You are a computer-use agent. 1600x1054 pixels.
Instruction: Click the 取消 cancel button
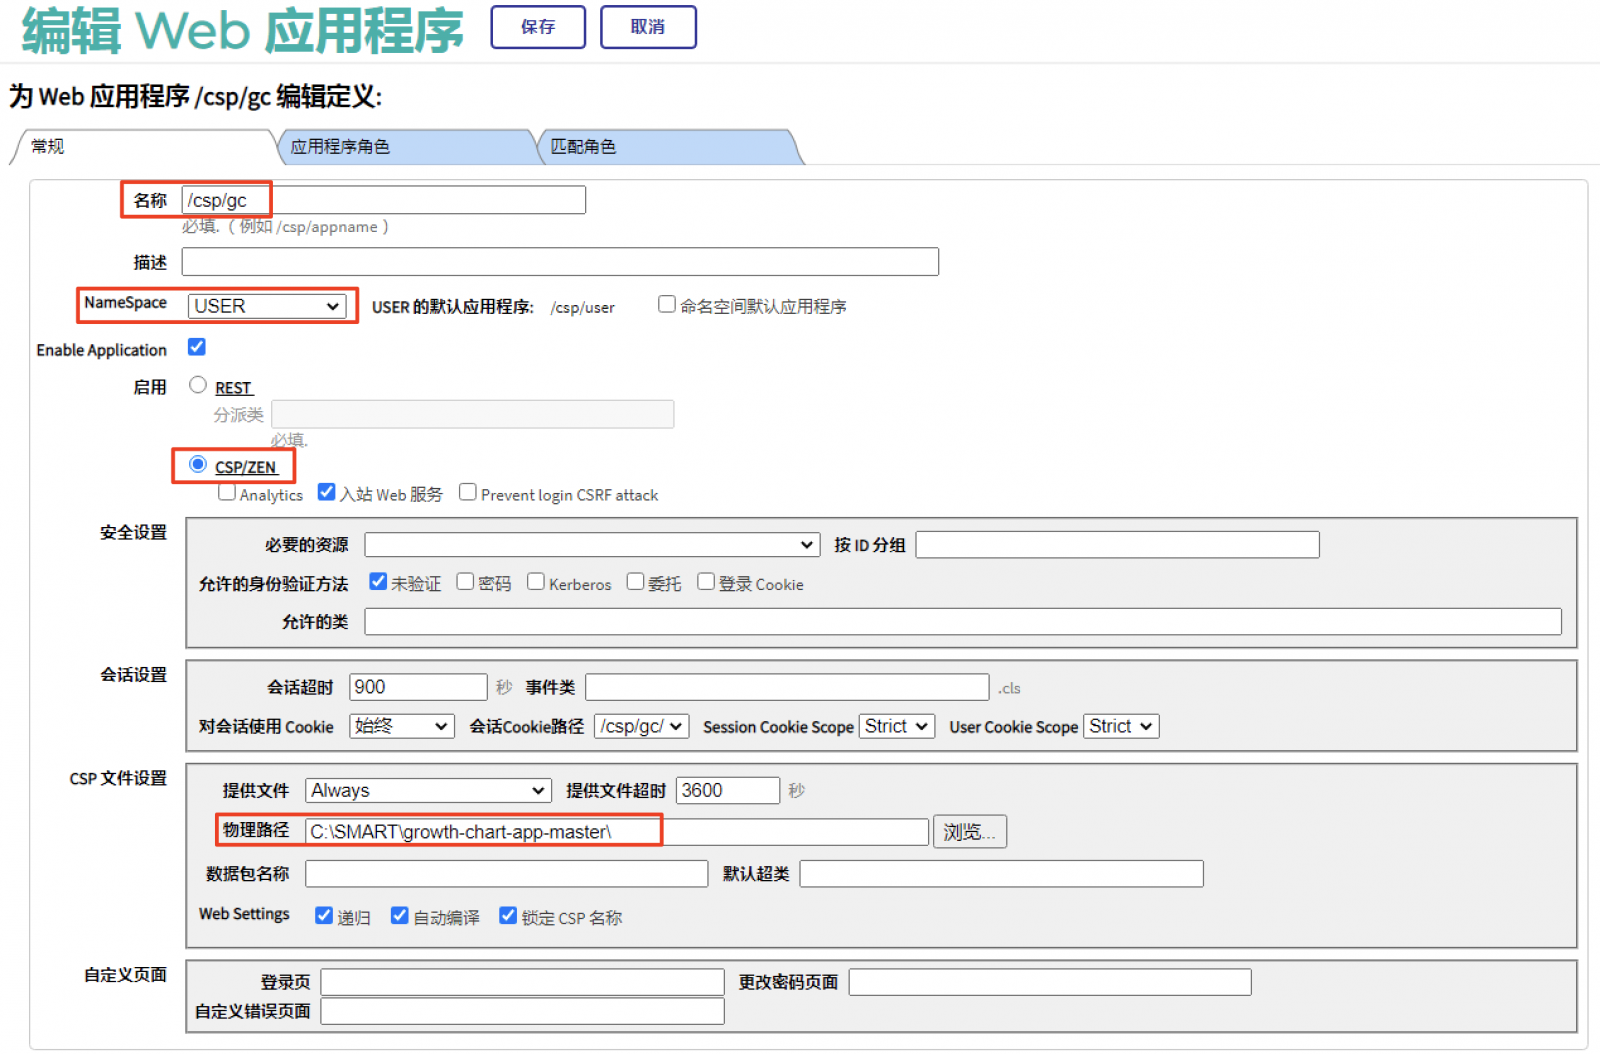[x=647, y=27]
